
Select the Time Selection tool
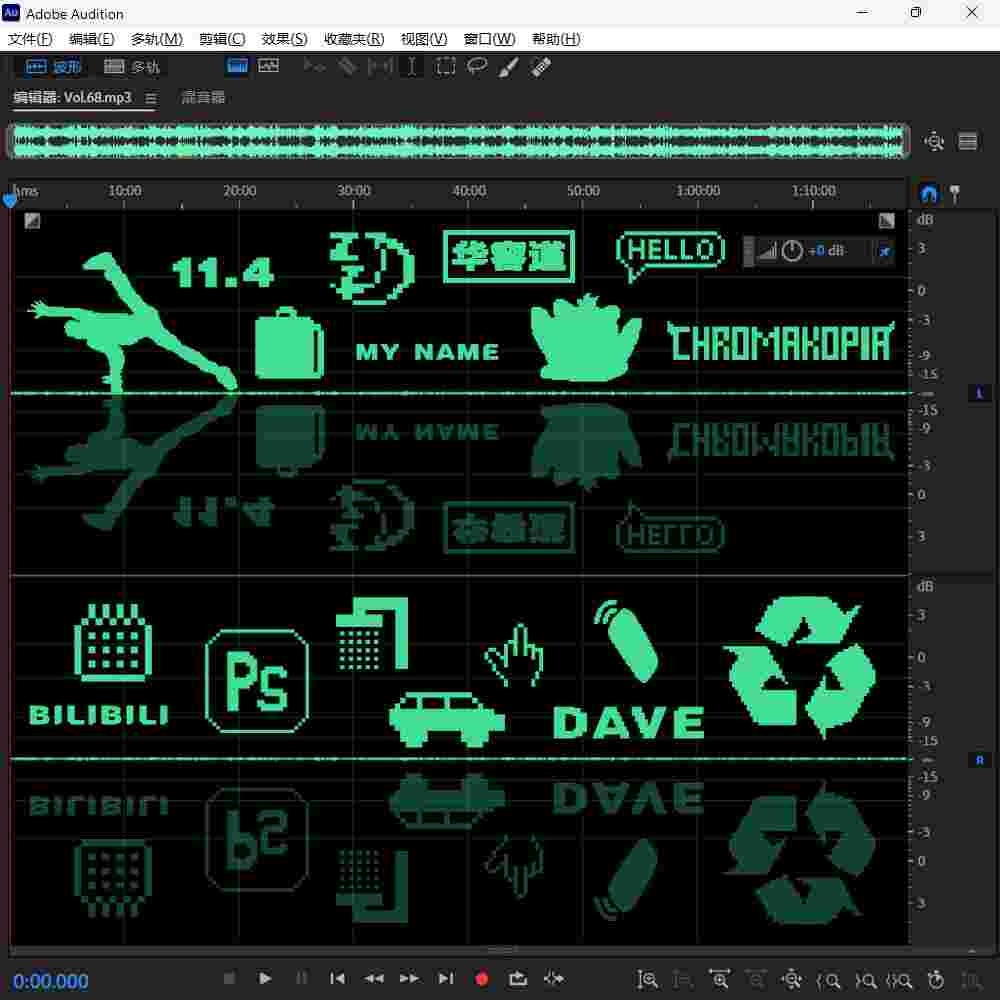pyautogui.click(x=412, y=67)
